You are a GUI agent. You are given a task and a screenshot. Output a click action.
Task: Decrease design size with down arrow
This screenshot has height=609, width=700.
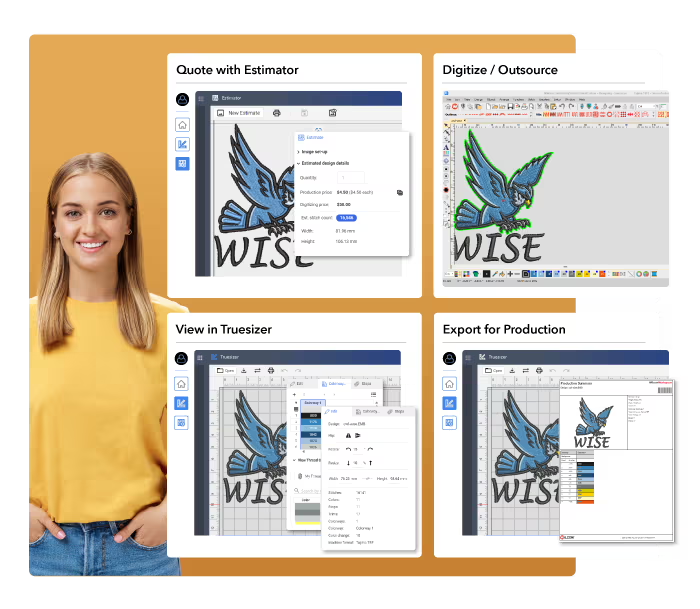pyautogui.click(x=348, y=463)
